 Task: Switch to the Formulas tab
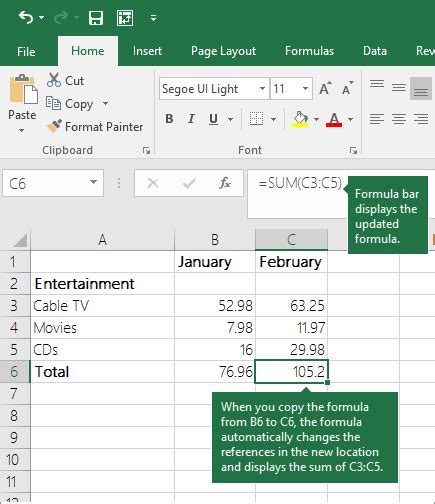[309, 51]
